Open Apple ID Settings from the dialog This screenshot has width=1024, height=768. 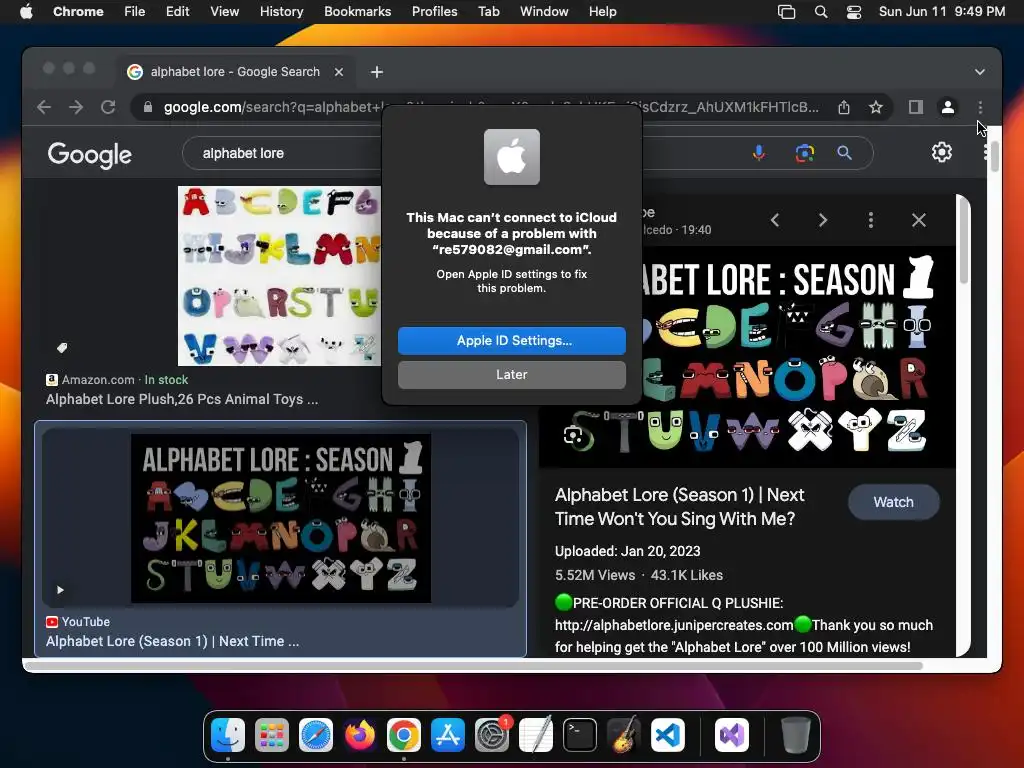click(x=511, y=340)
